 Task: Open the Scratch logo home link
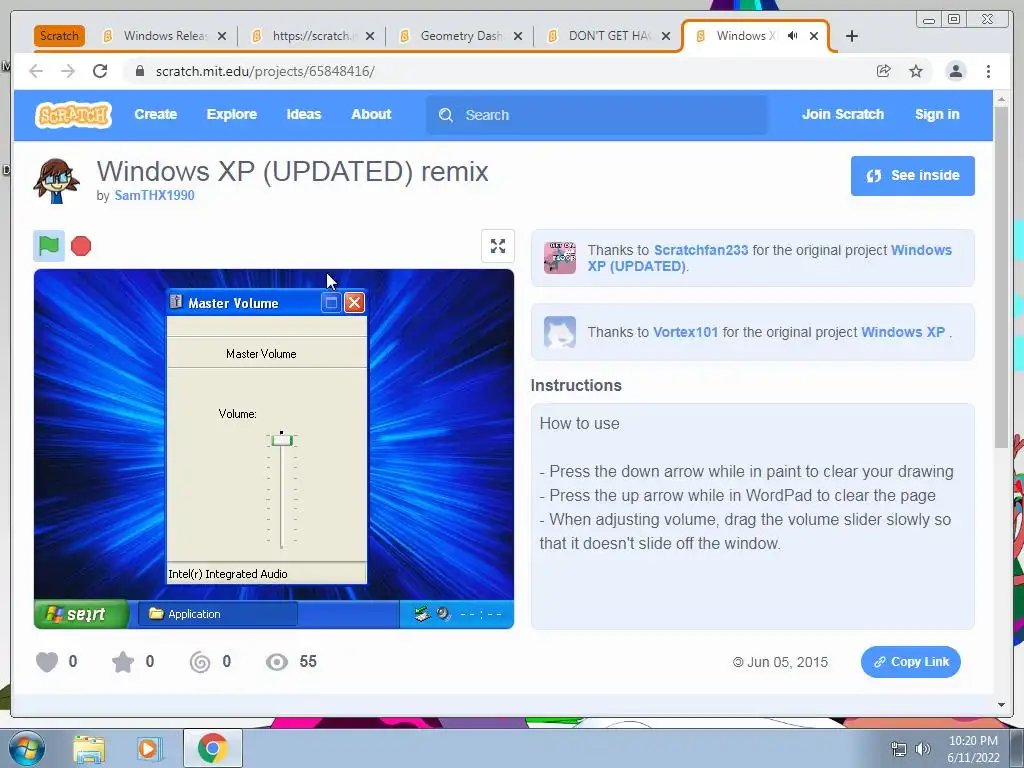click(x=73, y=115)
